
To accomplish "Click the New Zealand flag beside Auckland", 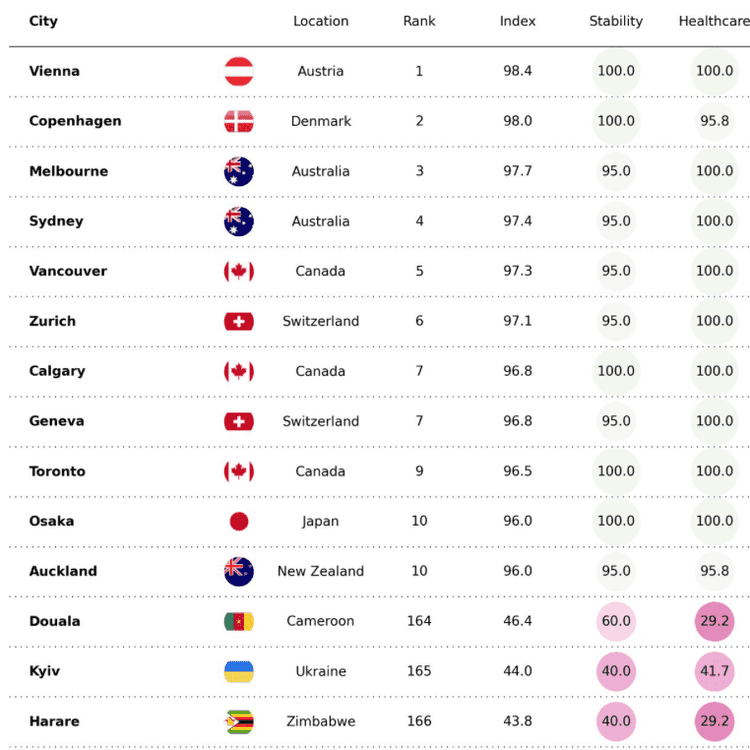I will [x=239, y=571].
